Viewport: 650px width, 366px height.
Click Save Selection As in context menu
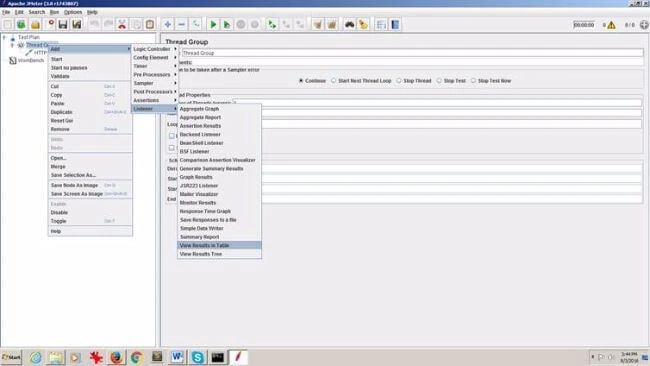[x=90, y=175]
